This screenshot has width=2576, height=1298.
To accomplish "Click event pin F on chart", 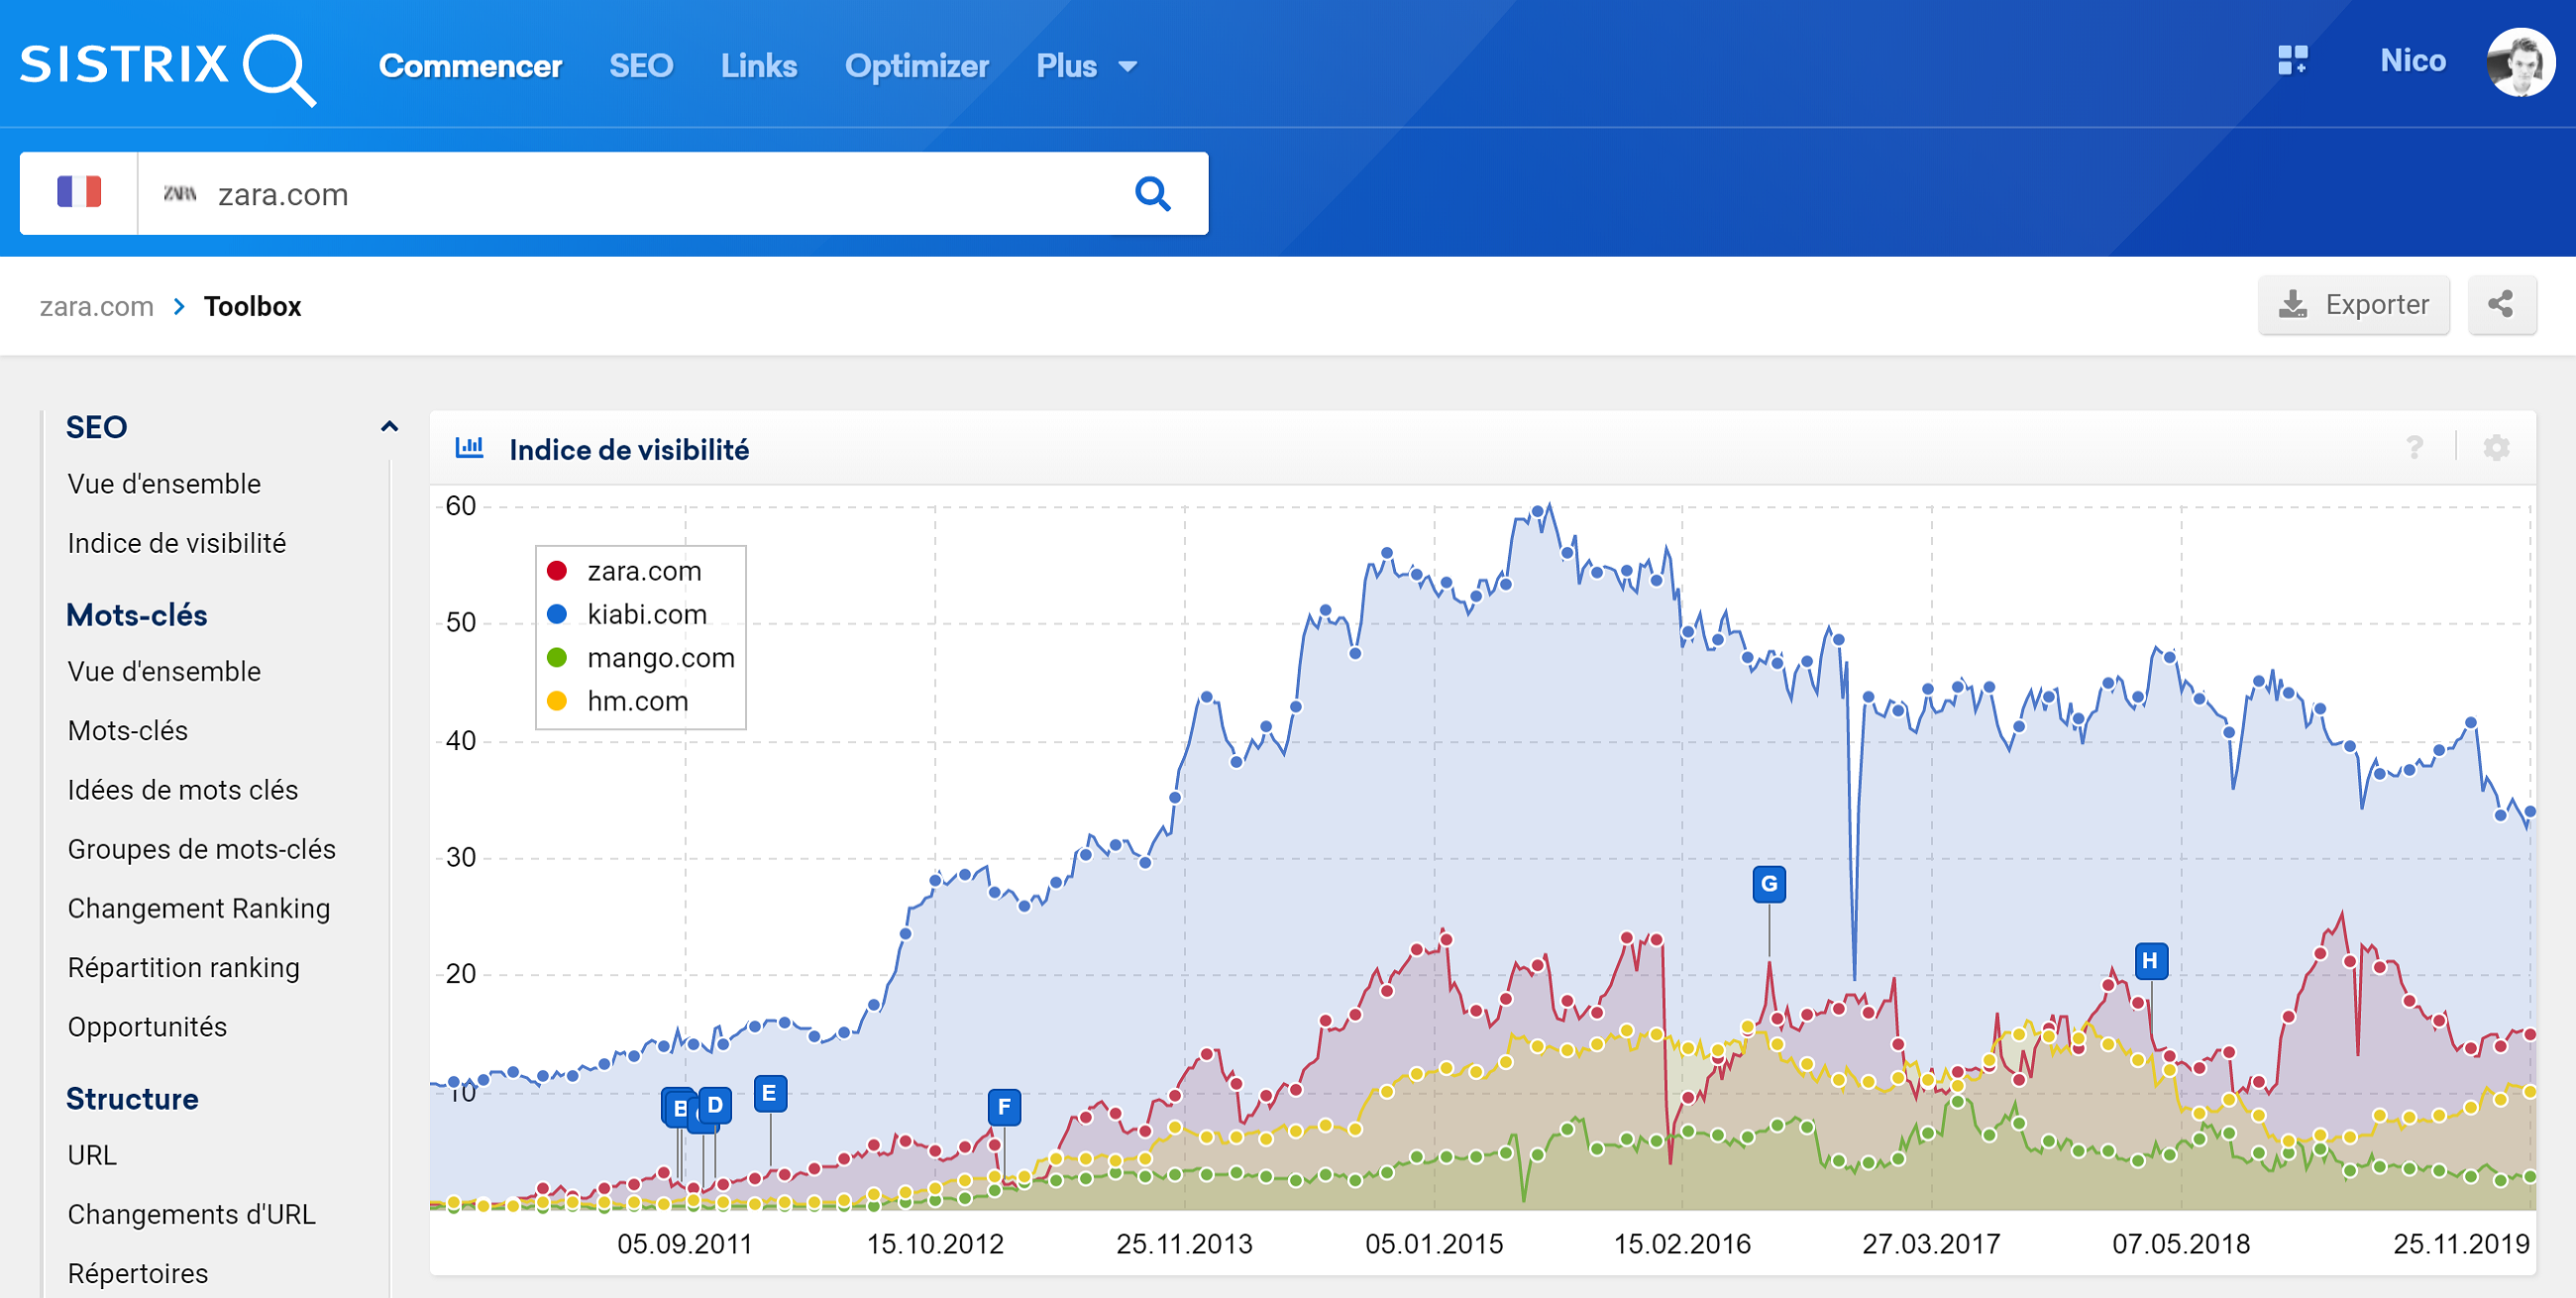I will [x=1004, y=1106].
